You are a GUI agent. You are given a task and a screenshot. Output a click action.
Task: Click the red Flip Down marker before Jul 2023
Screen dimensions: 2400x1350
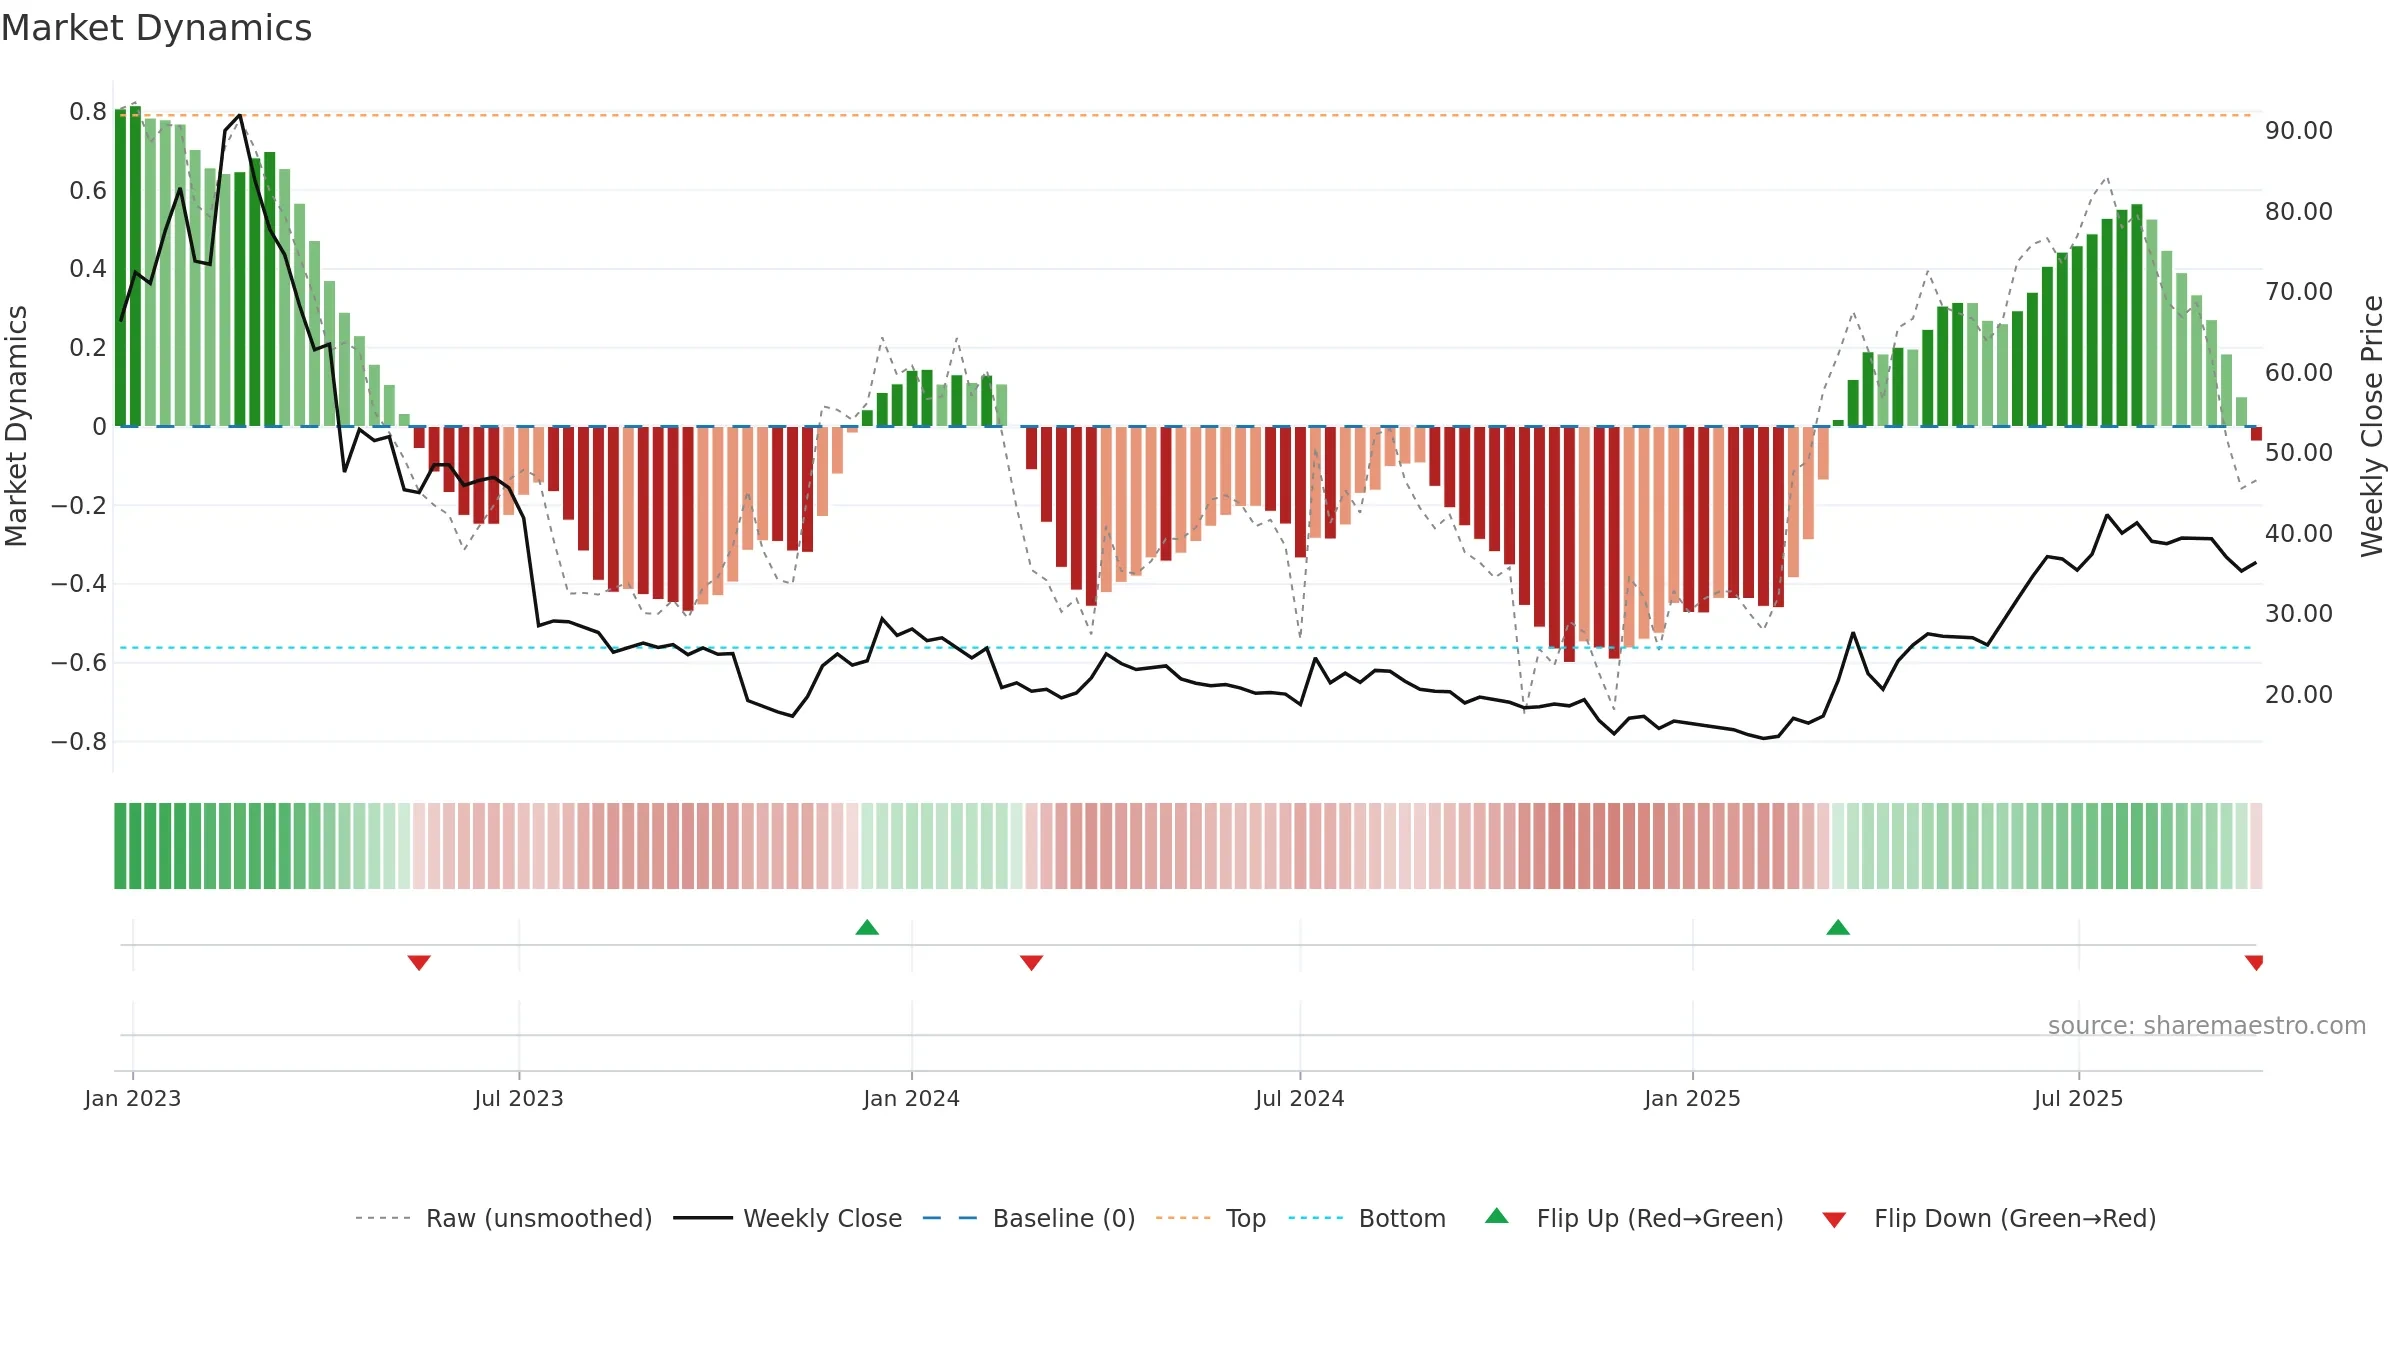[419, 962]
